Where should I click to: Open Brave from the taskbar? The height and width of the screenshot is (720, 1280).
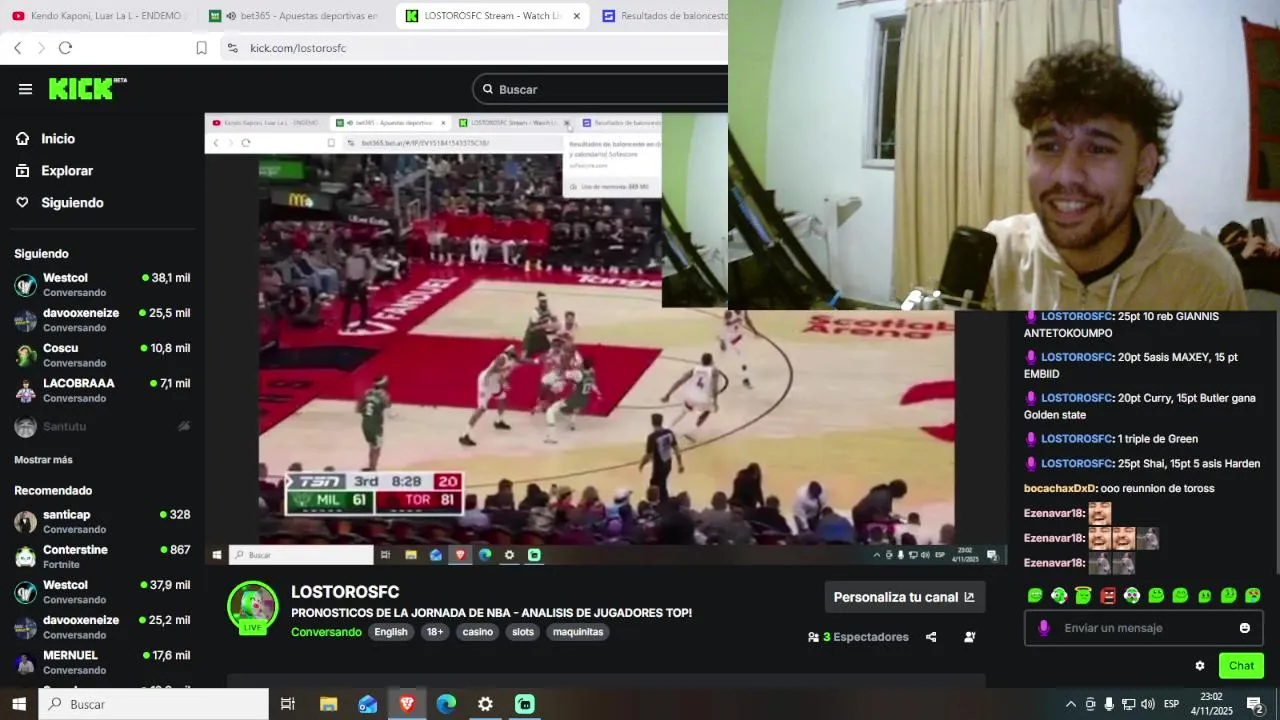point(407,704)
